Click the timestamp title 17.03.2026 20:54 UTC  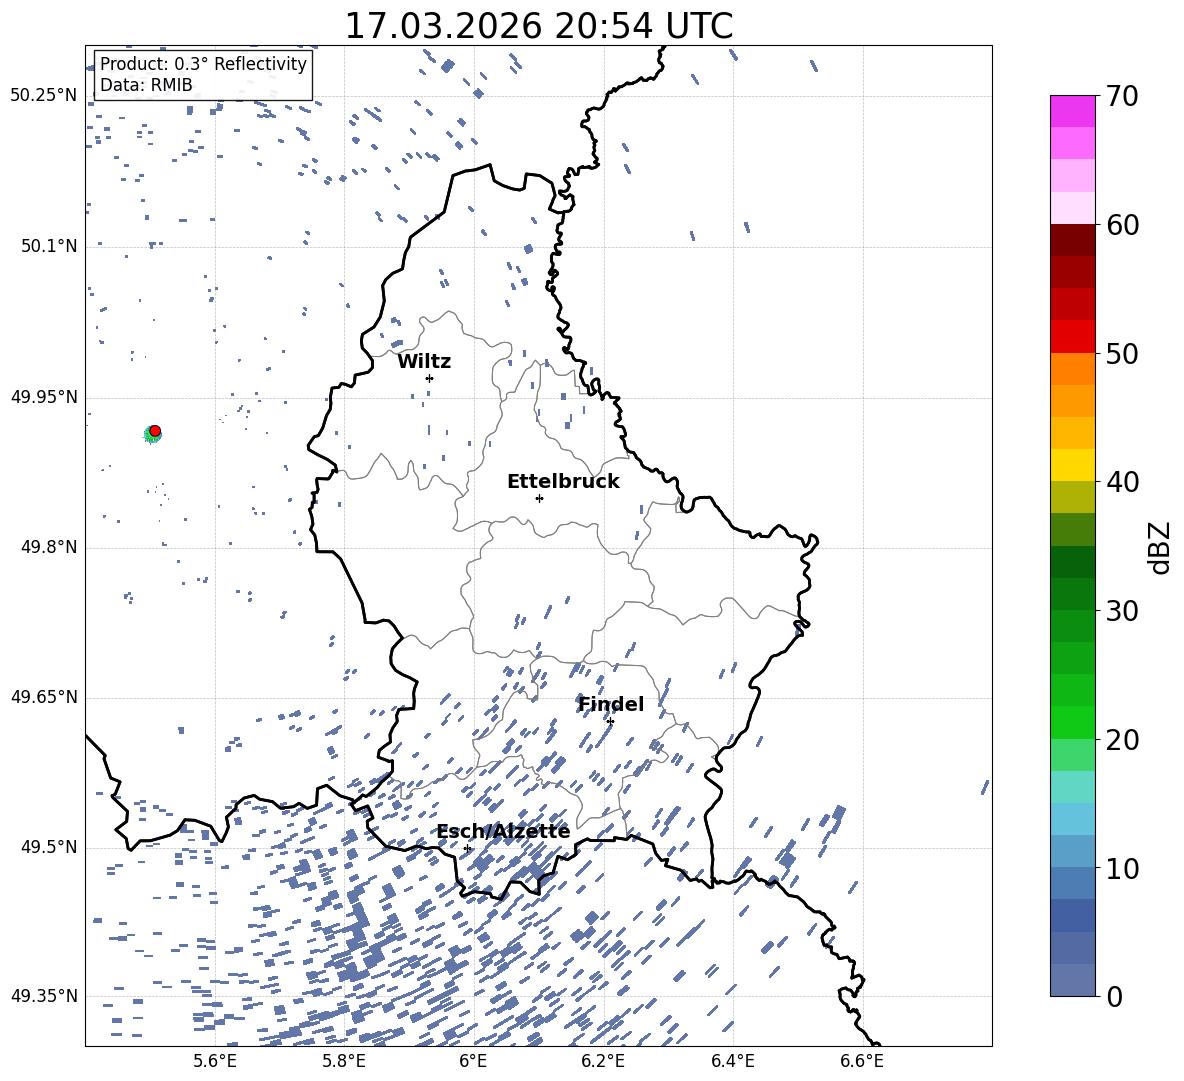point(538,26)
